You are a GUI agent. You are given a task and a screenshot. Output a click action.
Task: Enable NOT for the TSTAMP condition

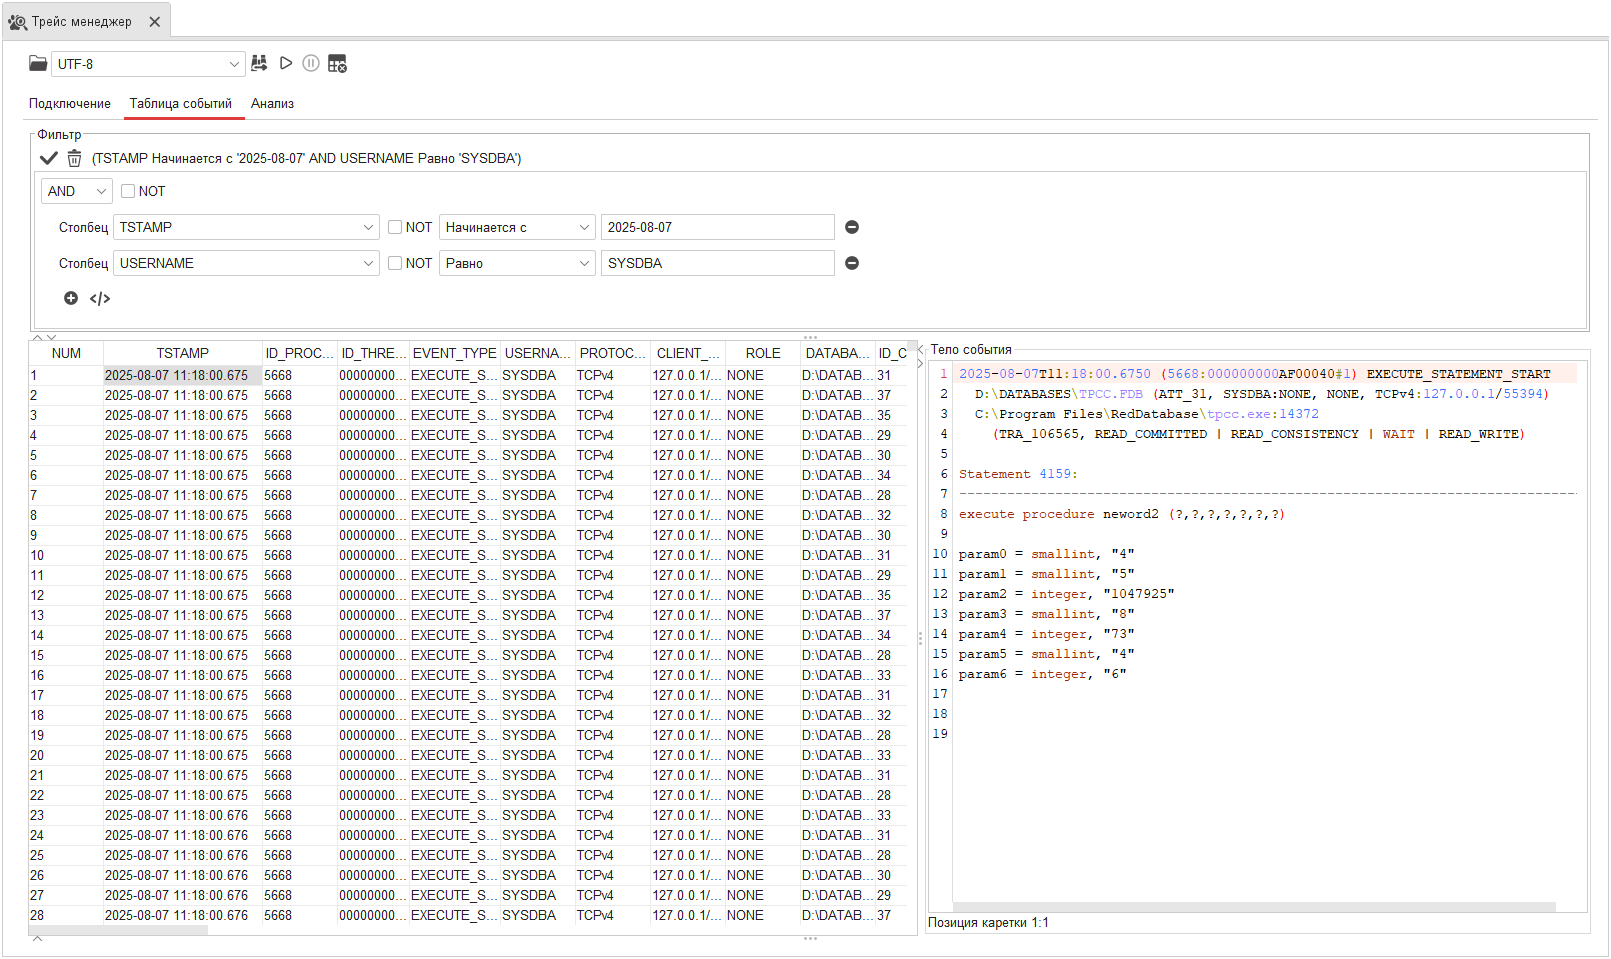[x=396, y=227]
